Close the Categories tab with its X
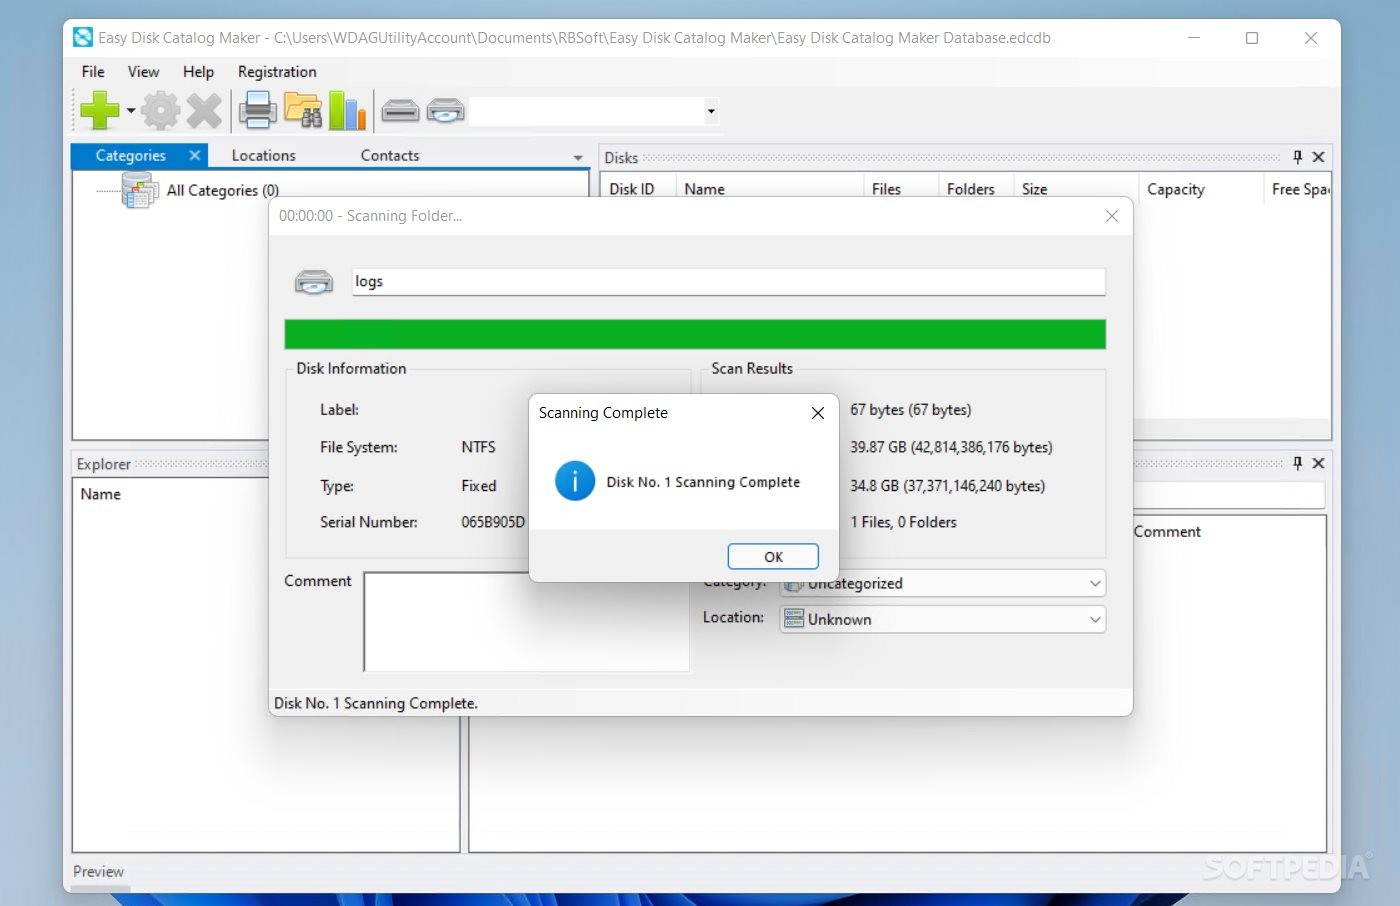 click(x=195, y=155)
